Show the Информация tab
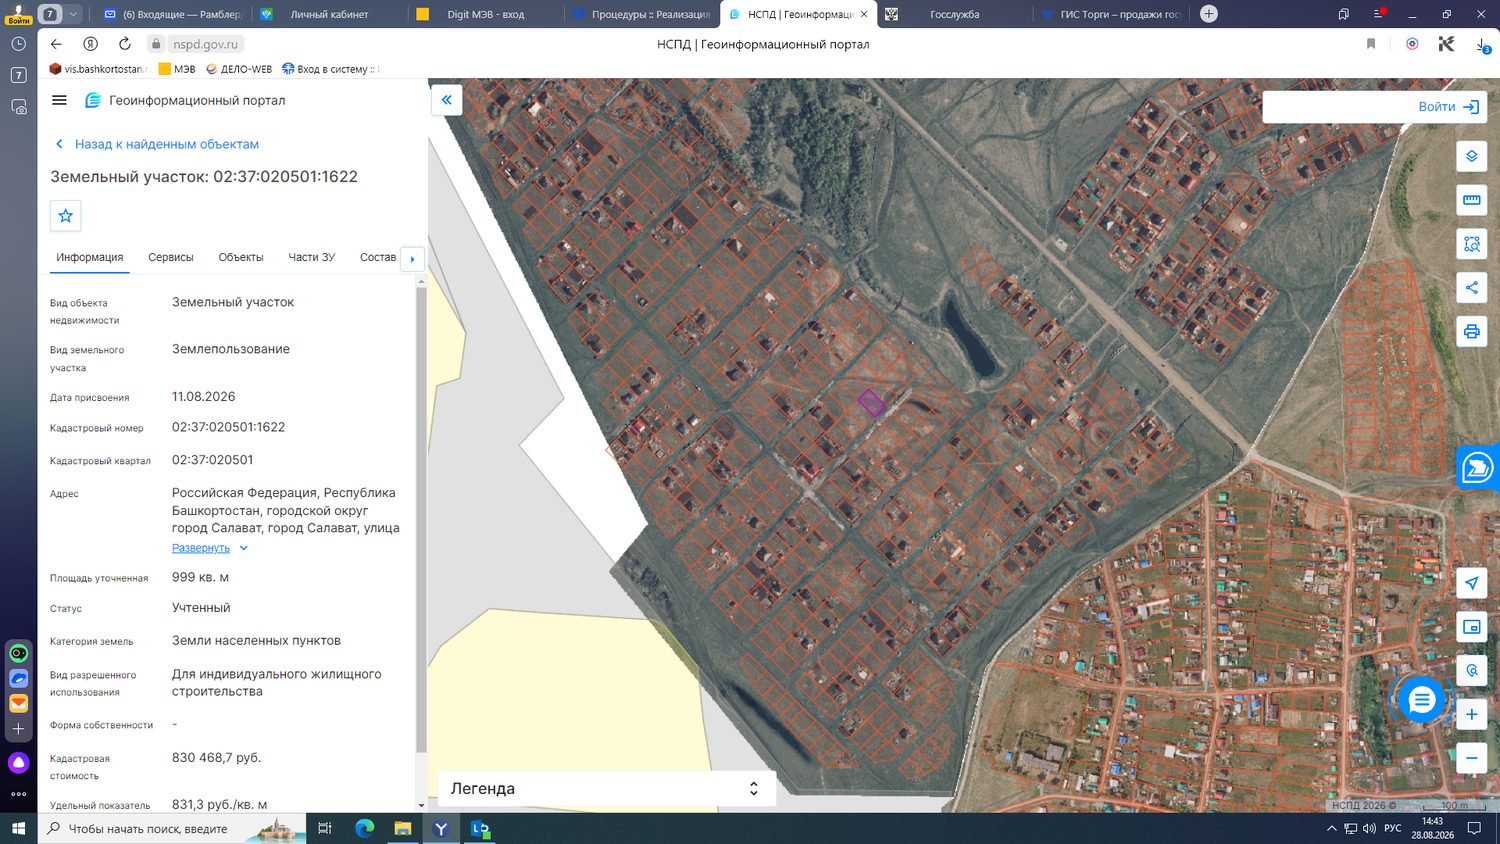Viewport: 1500px width, 844px height. point(90,257)
